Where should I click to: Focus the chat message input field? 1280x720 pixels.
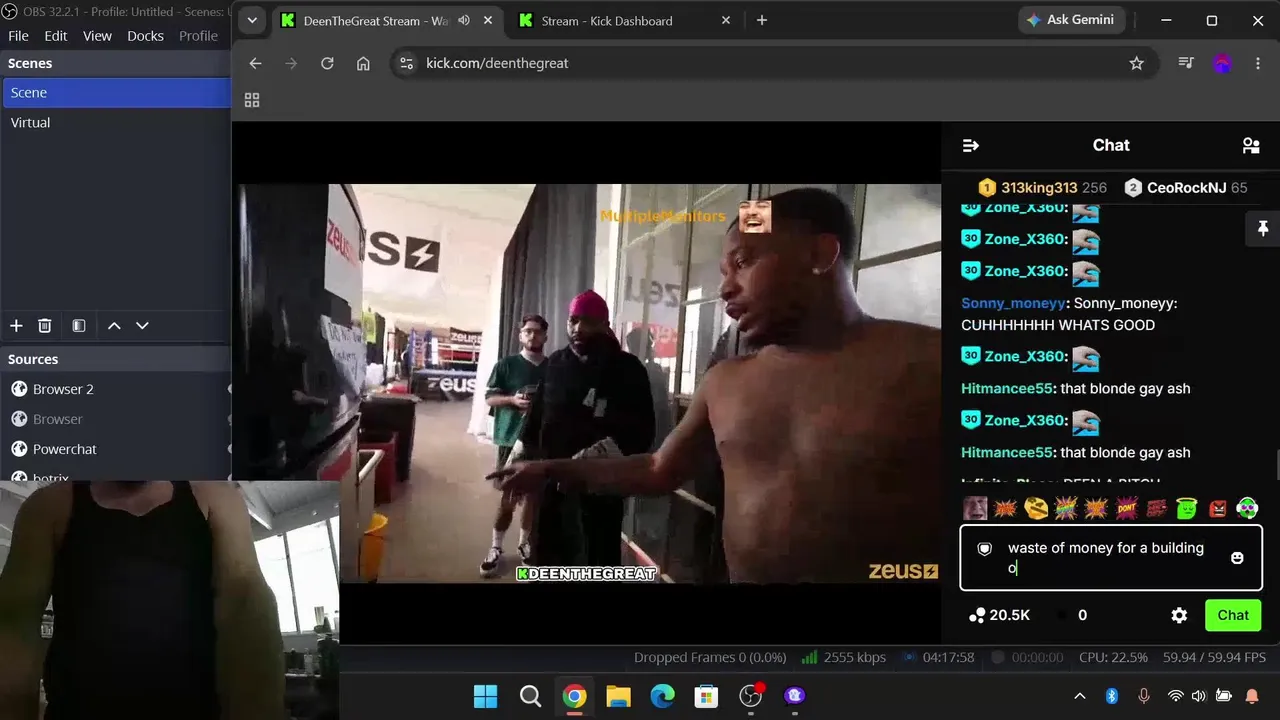(x=1110, y=558)
